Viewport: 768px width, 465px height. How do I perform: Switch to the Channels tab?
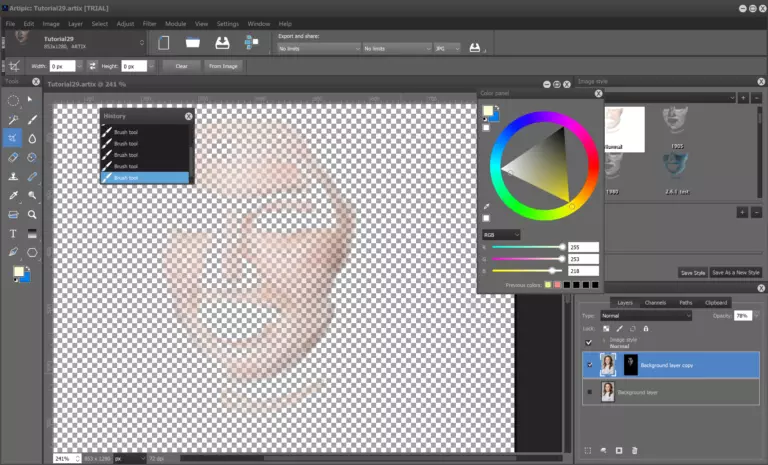coord(655,303)
